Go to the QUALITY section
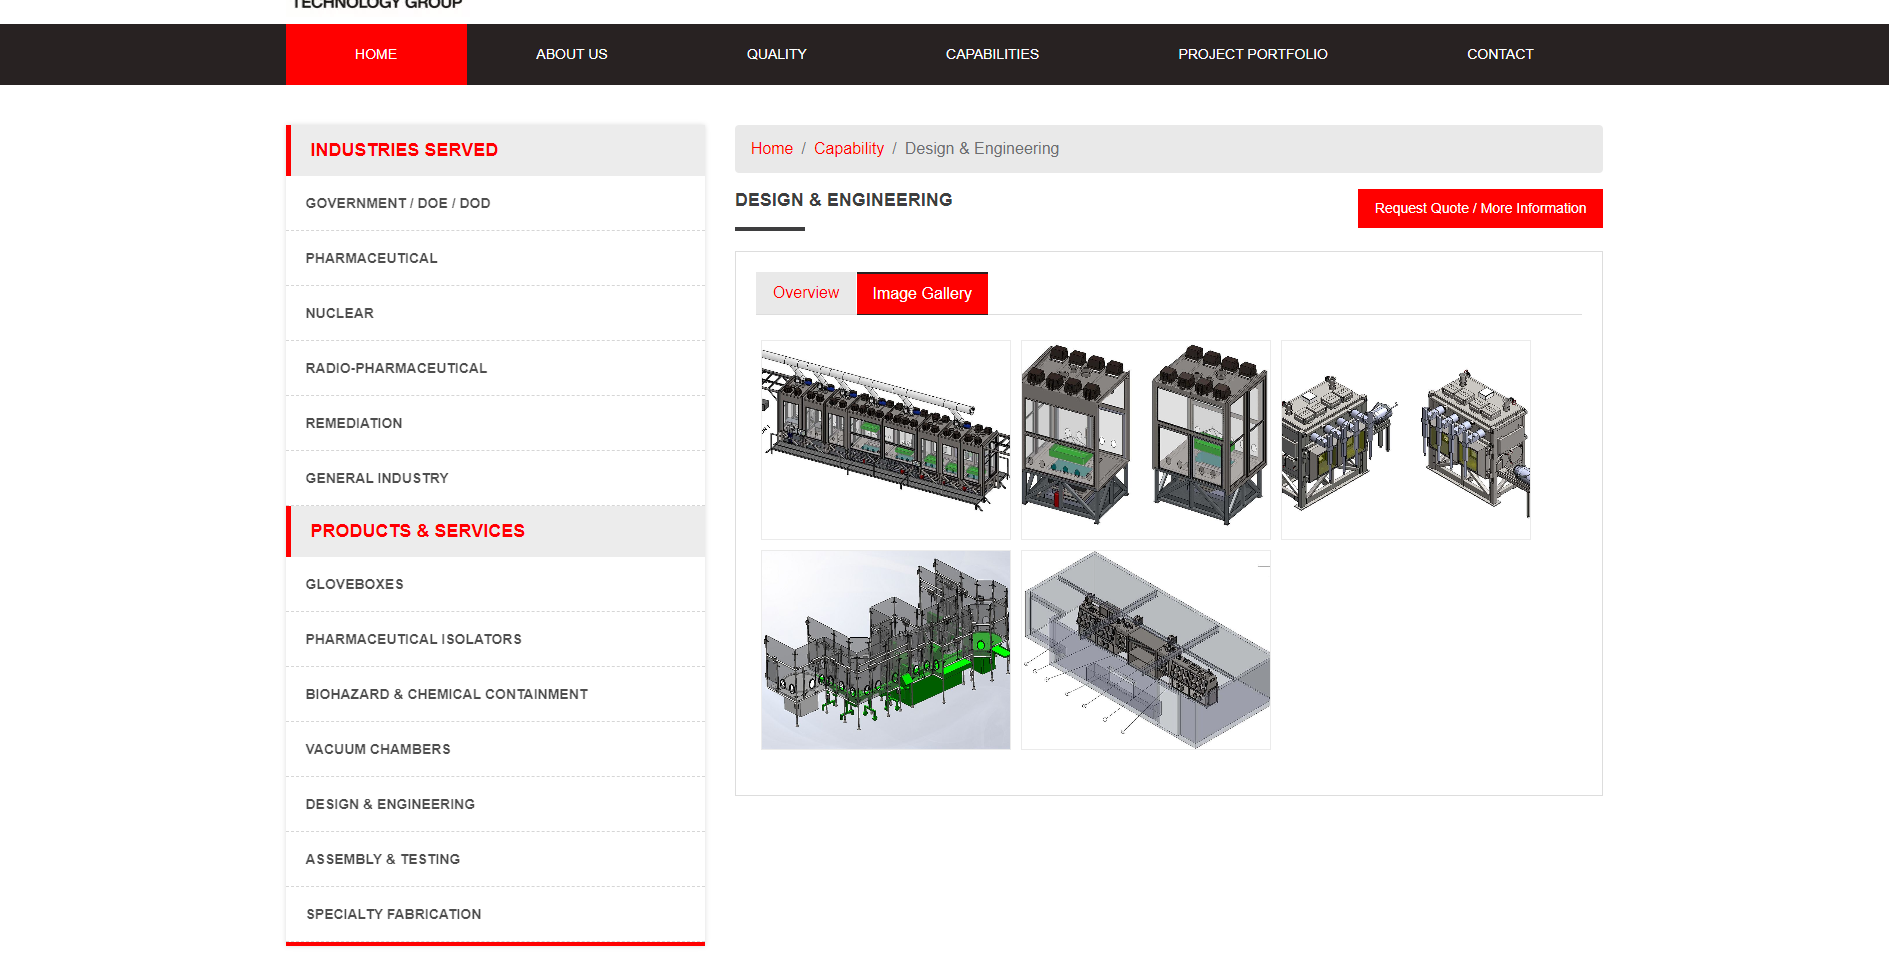The image size is (1889, 959). [x=777, y=54]
